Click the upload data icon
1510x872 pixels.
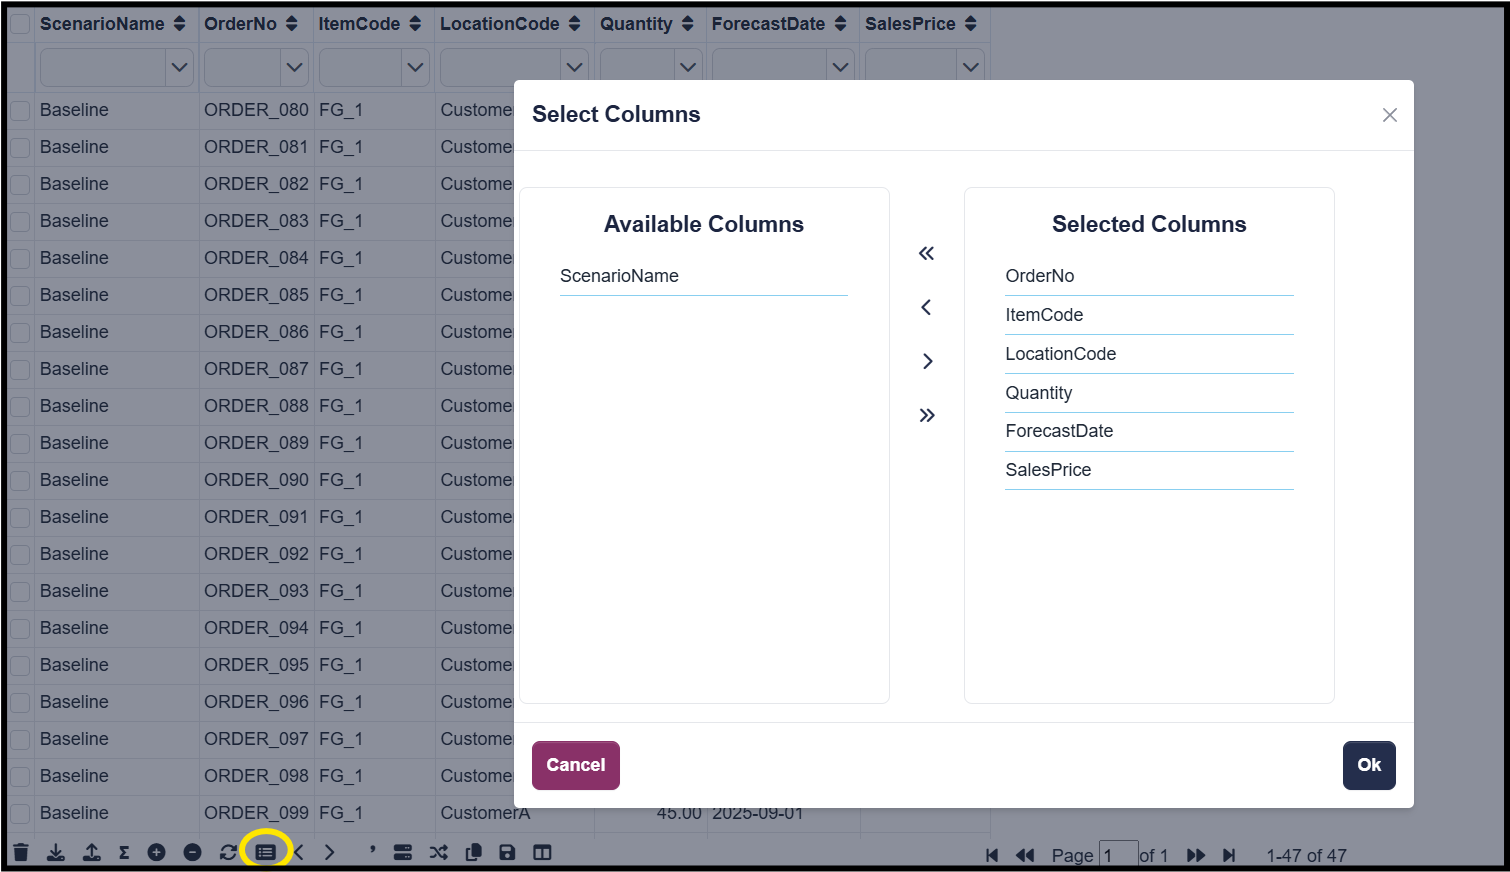coord(92,852)
